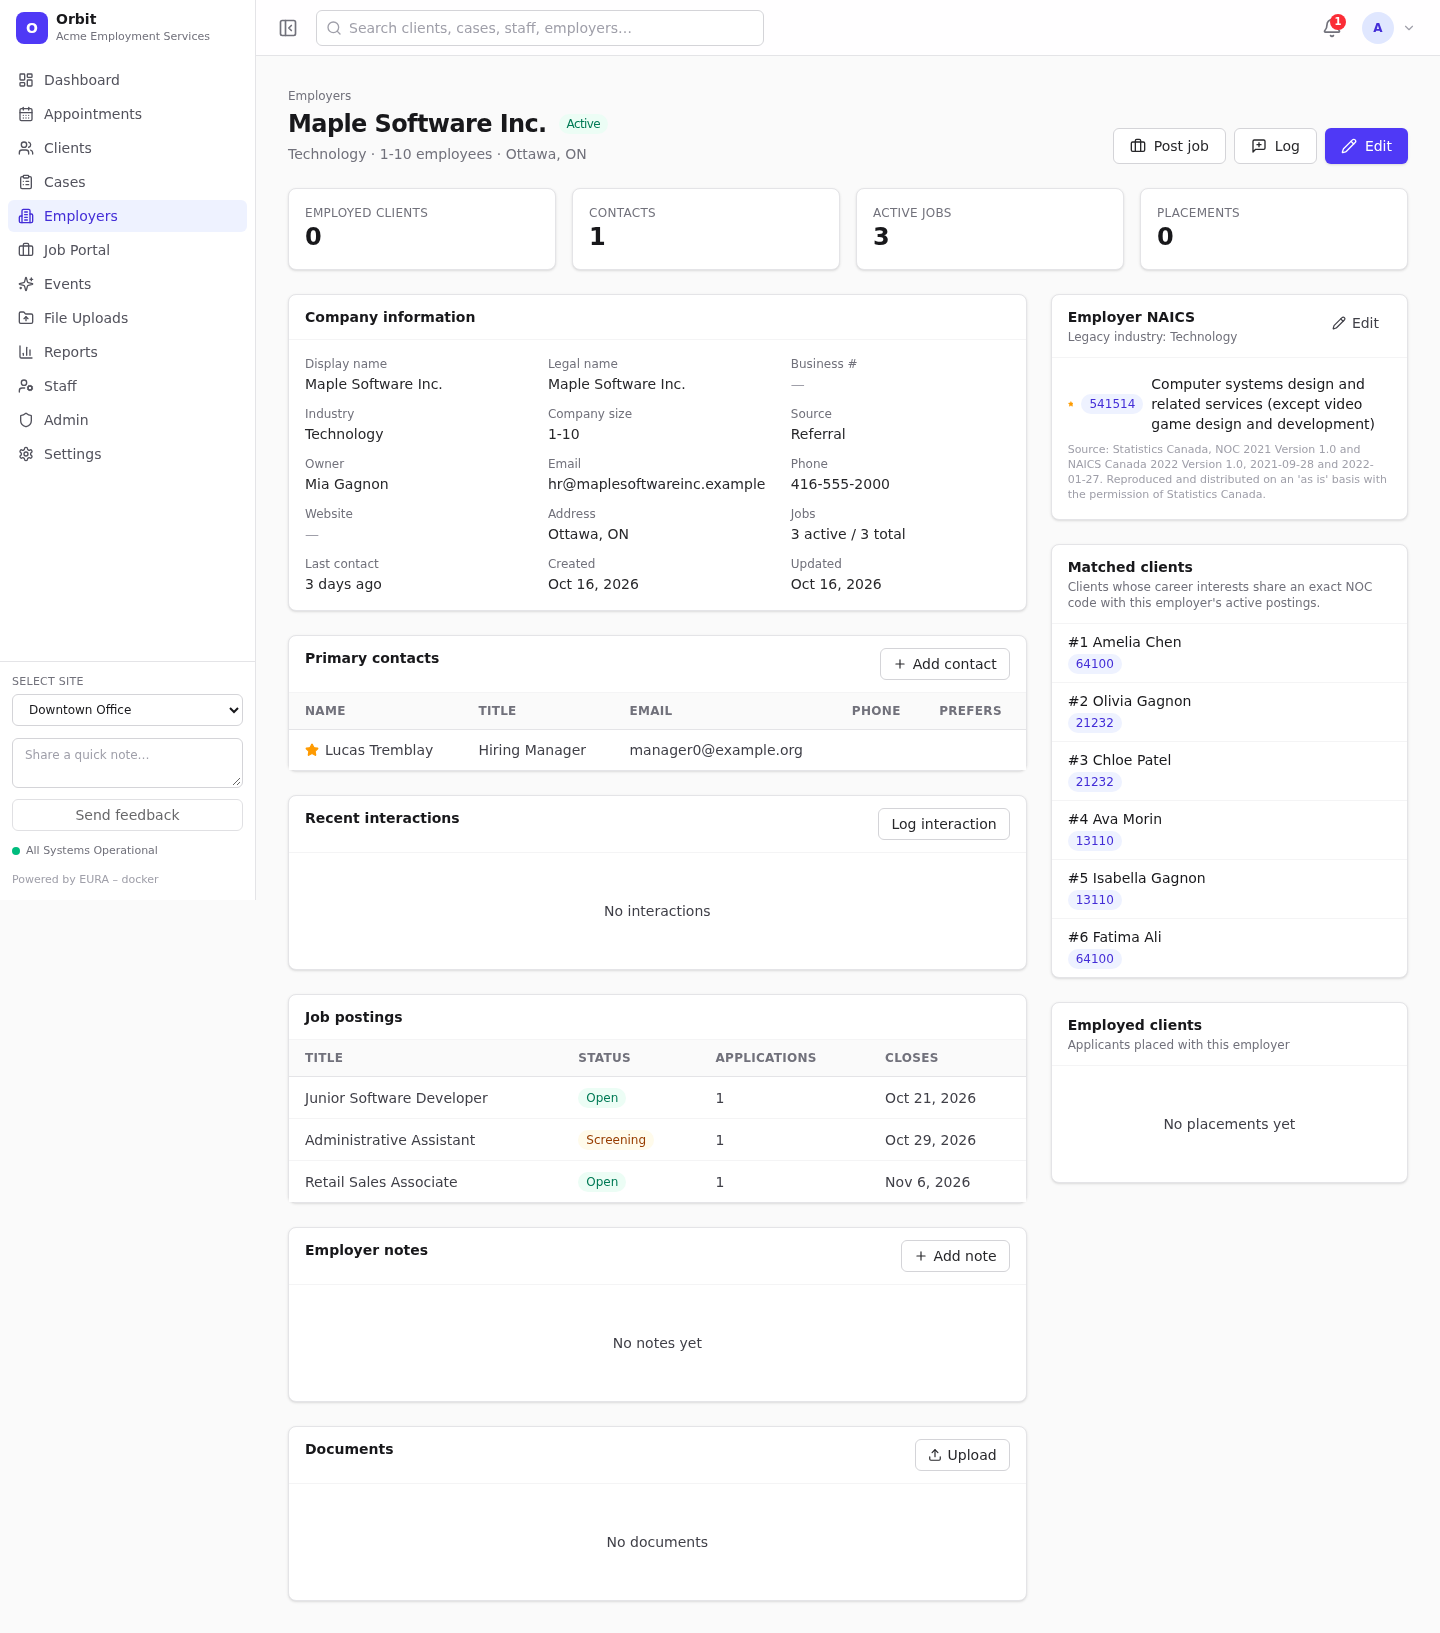Navigate to Cases
This screenshot has height=1633, width=1440.
[x=127, y=182]
